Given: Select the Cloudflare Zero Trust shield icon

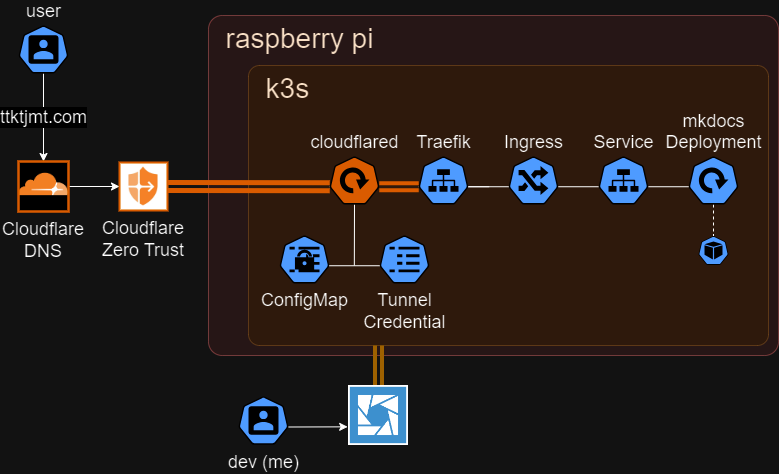Looking at the screenshot, I should [x=143, y=186].
